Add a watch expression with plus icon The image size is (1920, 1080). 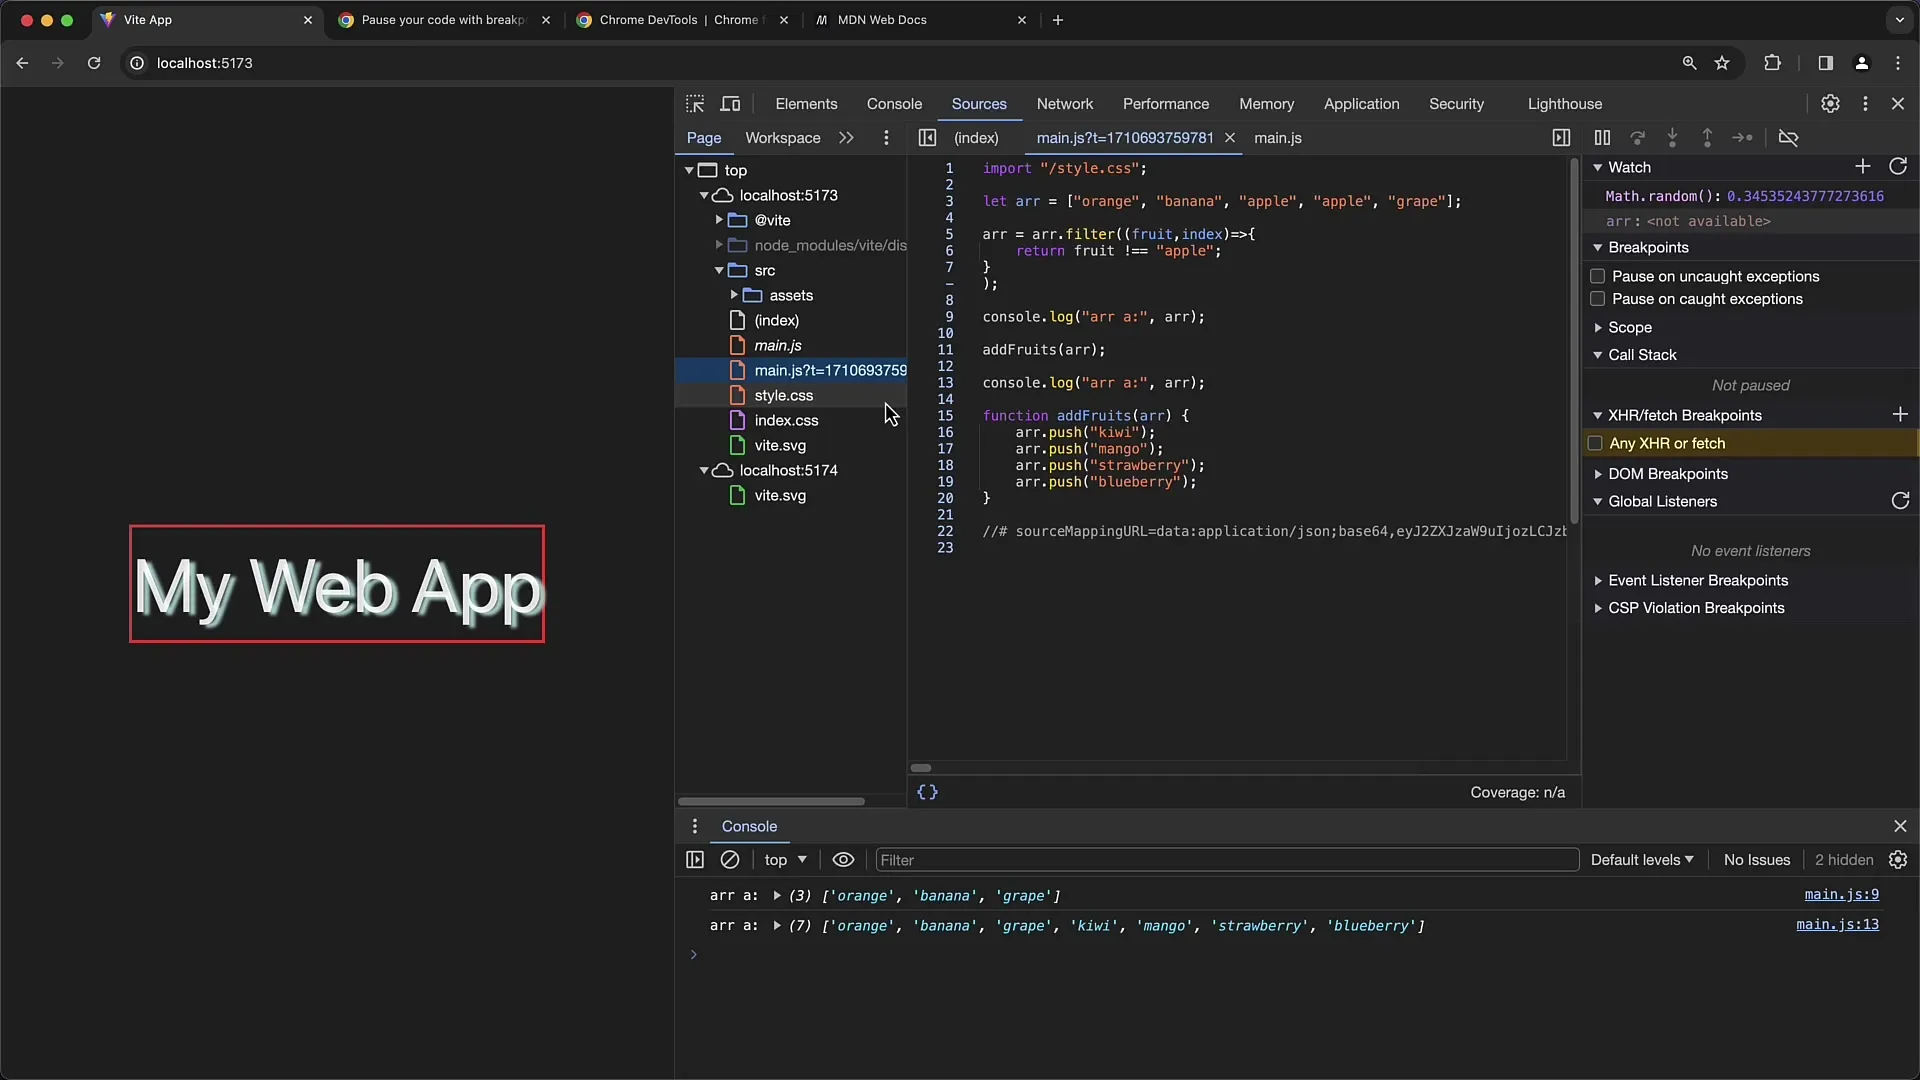tap(1862, 167)
